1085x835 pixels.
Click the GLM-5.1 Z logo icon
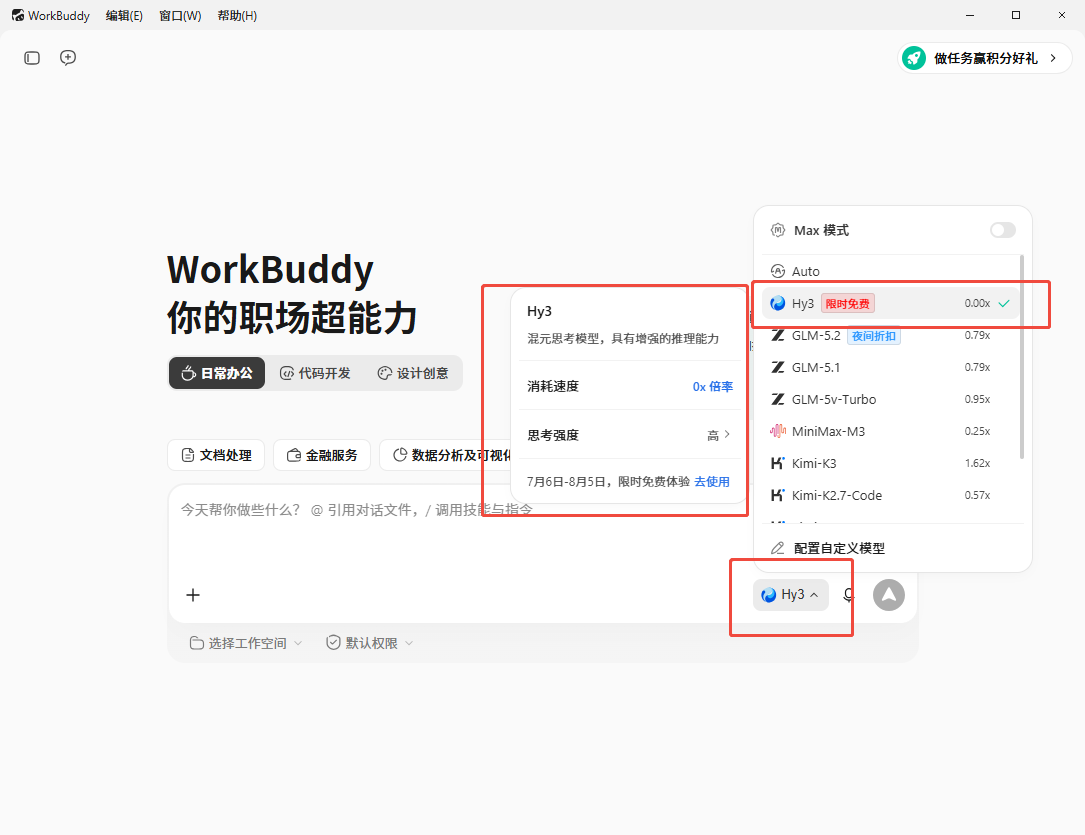(x=778, y=367)
